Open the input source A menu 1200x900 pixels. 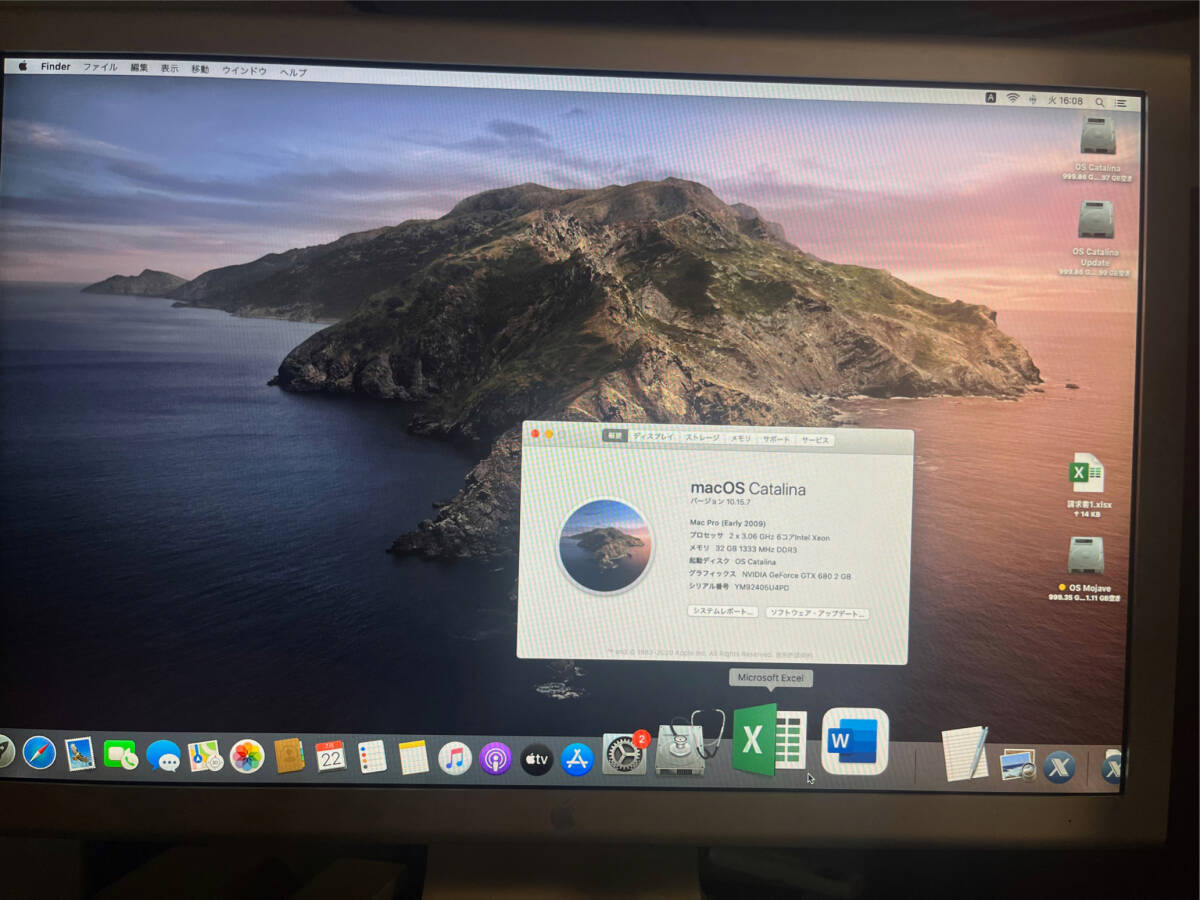(x=991, y=98)
